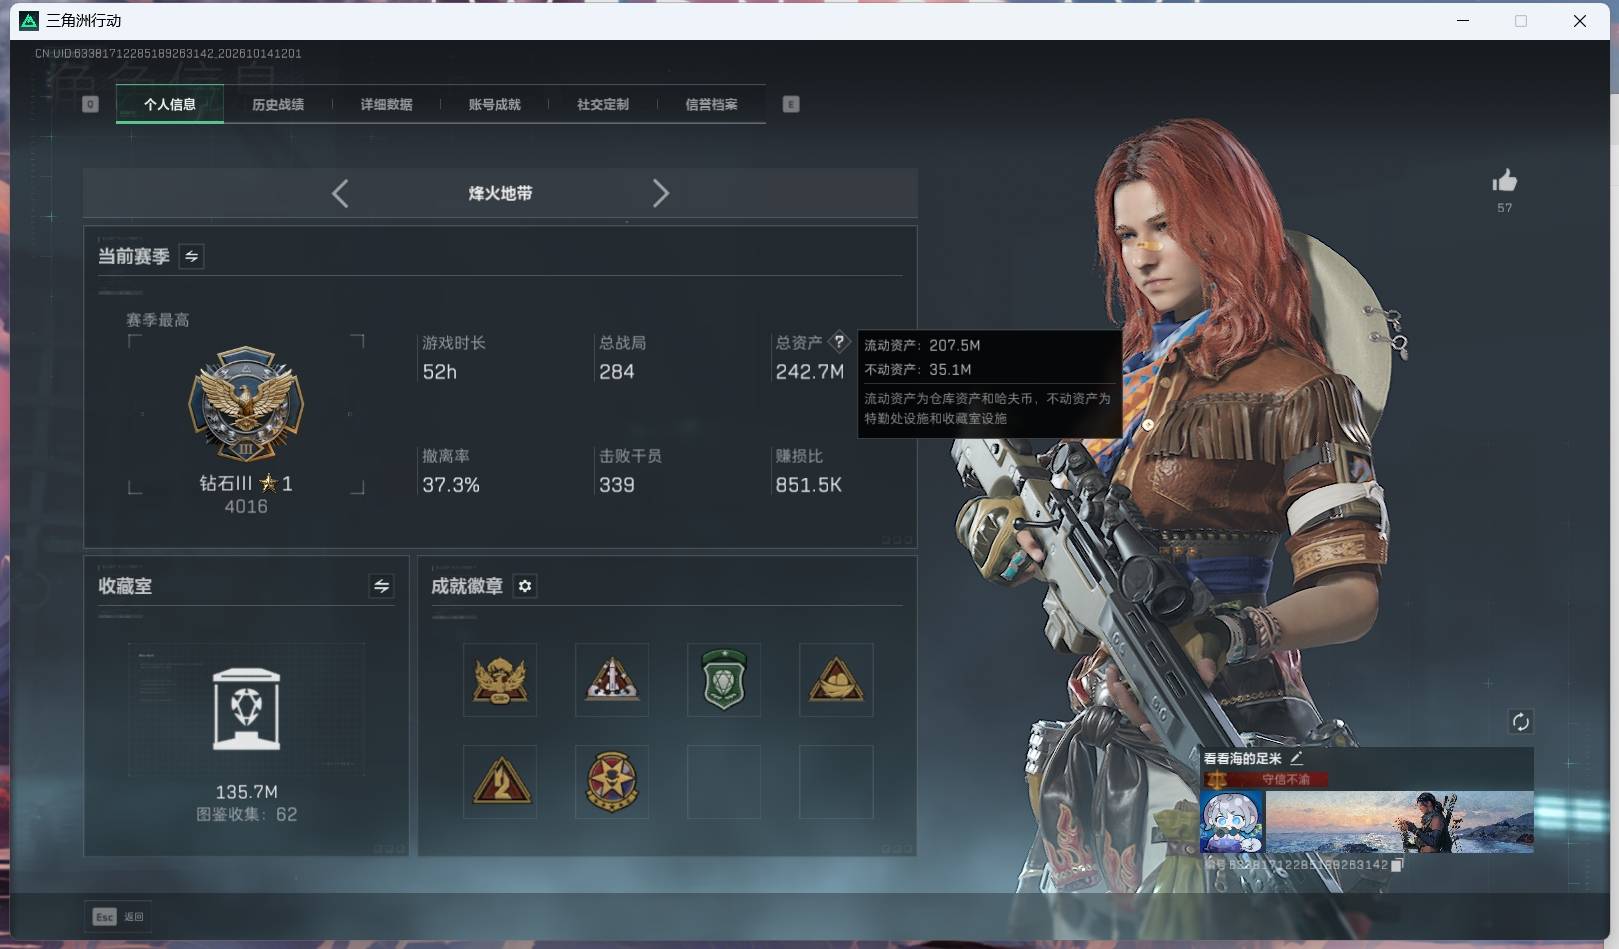Edit the nickname 看看海的足米 with pencil
This screenshot has width=1619, height=949.
click(x=1297, y=758)
